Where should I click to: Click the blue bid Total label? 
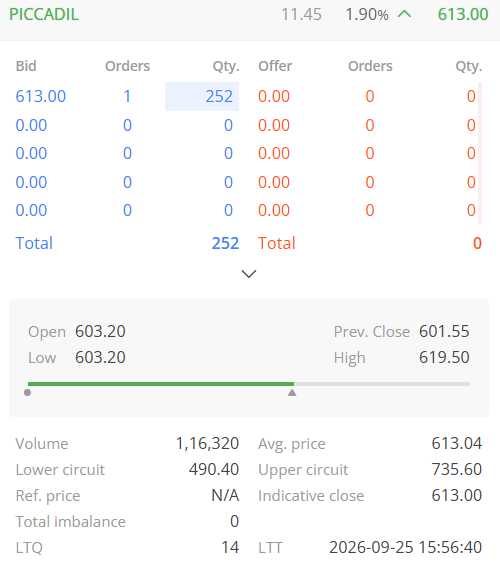(x=34, y=243)
